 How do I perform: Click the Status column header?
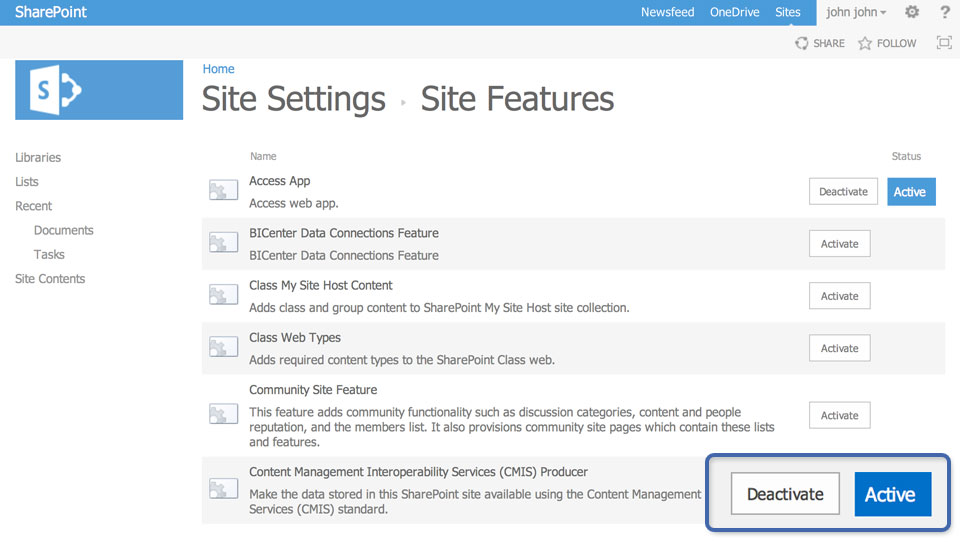[906, 156]
